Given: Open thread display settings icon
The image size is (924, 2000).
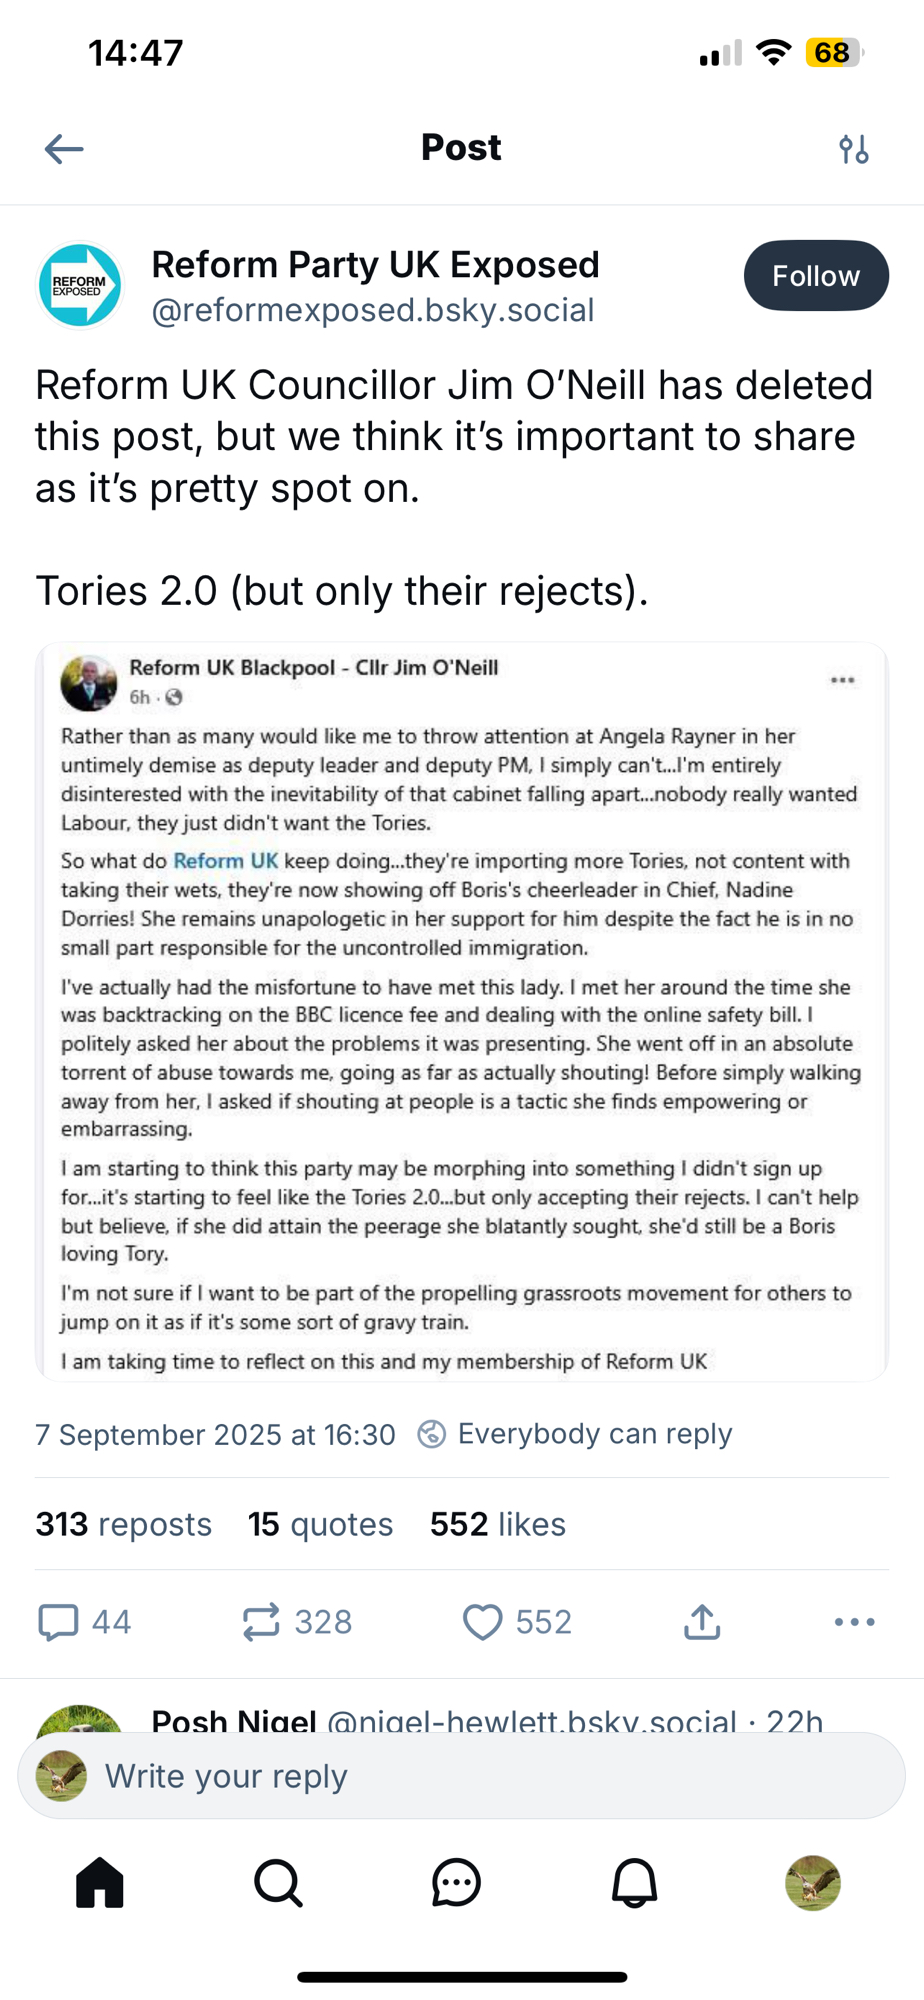Looking at the screenshot, I should pyautogui.click(x=853, y=149).
